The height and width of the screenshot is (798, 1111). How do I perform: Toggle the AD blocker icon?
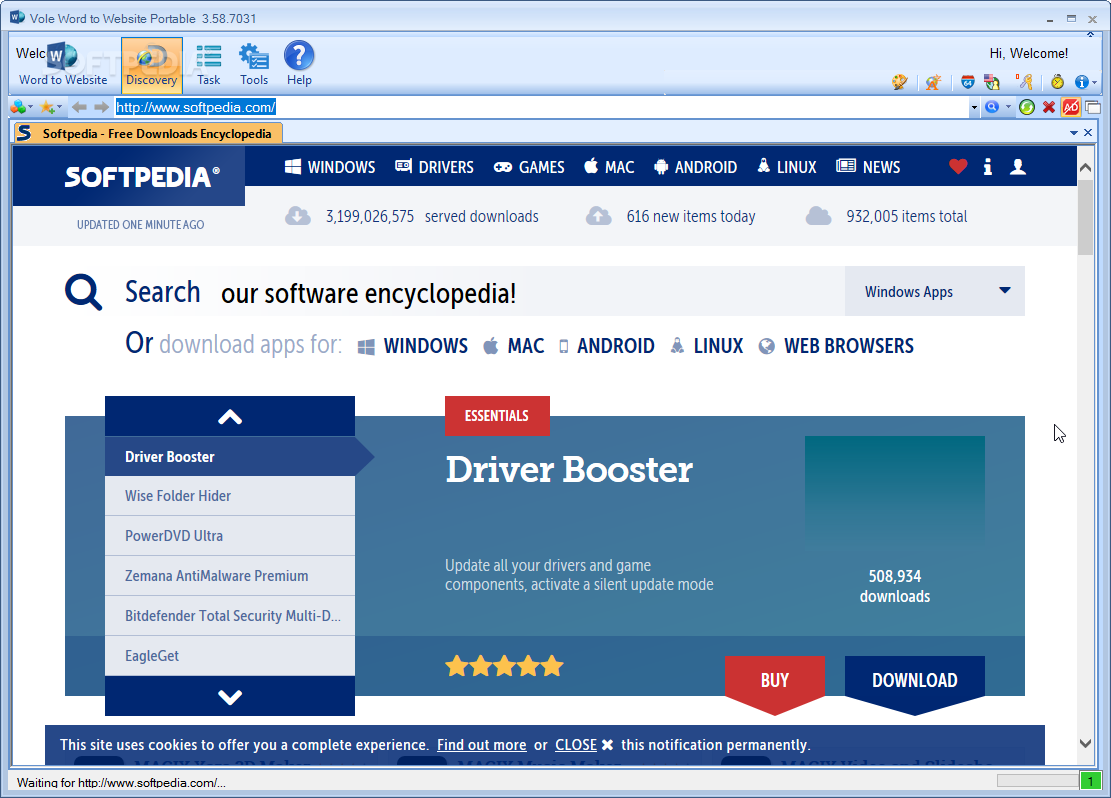(1071, 107)
